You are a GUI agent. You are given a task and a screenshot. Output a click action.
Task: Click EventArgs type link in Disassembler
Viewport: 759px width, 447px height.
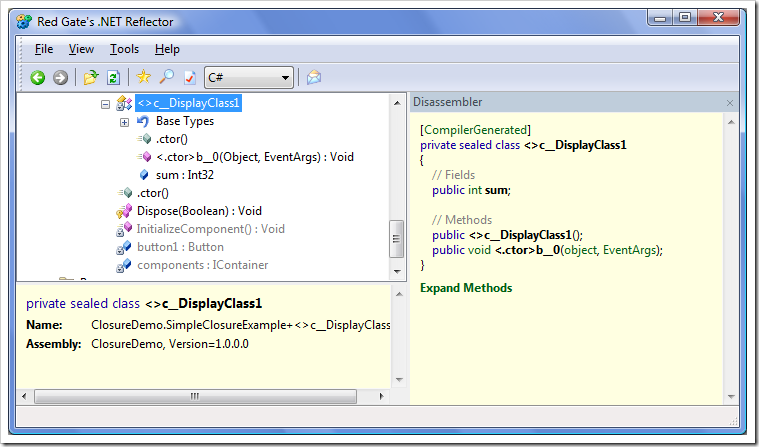[630, 250]
